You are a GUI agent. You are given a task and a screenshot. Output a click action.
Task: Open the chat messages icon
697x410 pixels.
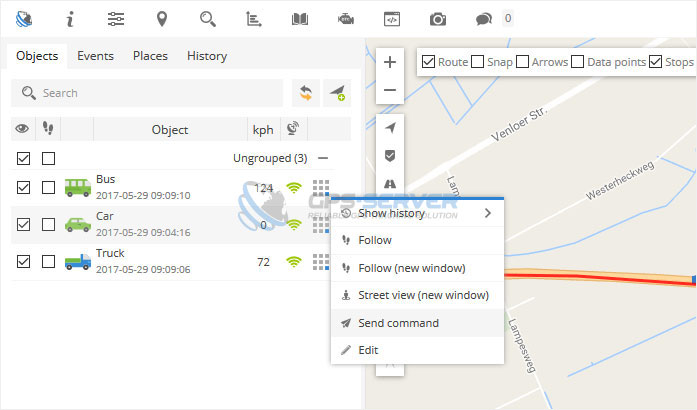pos(484,18)
